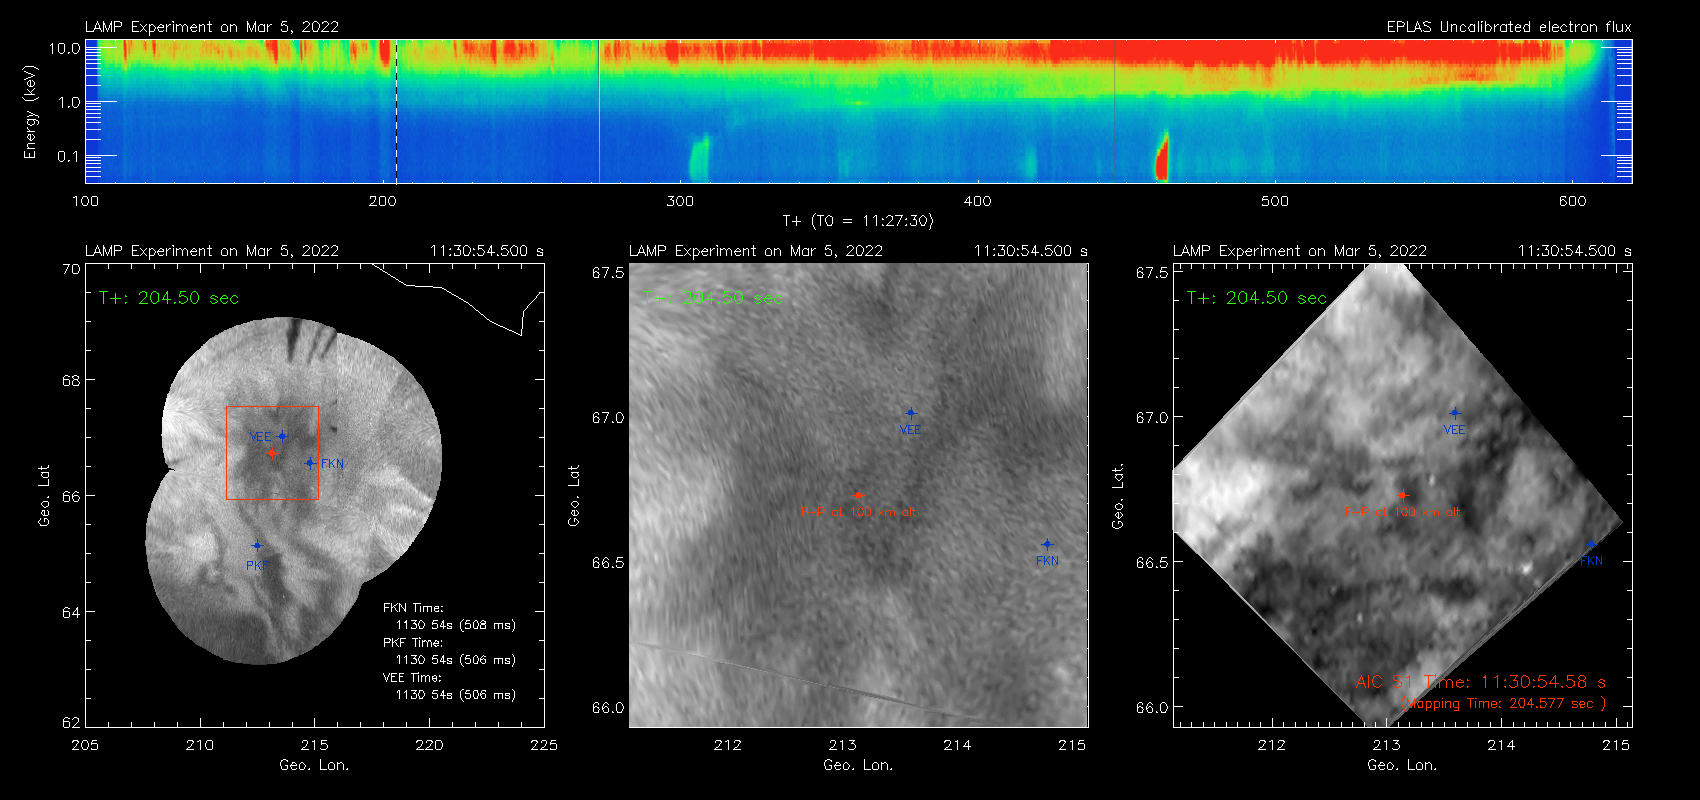Viewport: 1700px width, 800px height.
Task: Click the red 'AIC 51 Time: 11:30:54.58 s' text
Action: [1481, 682]
